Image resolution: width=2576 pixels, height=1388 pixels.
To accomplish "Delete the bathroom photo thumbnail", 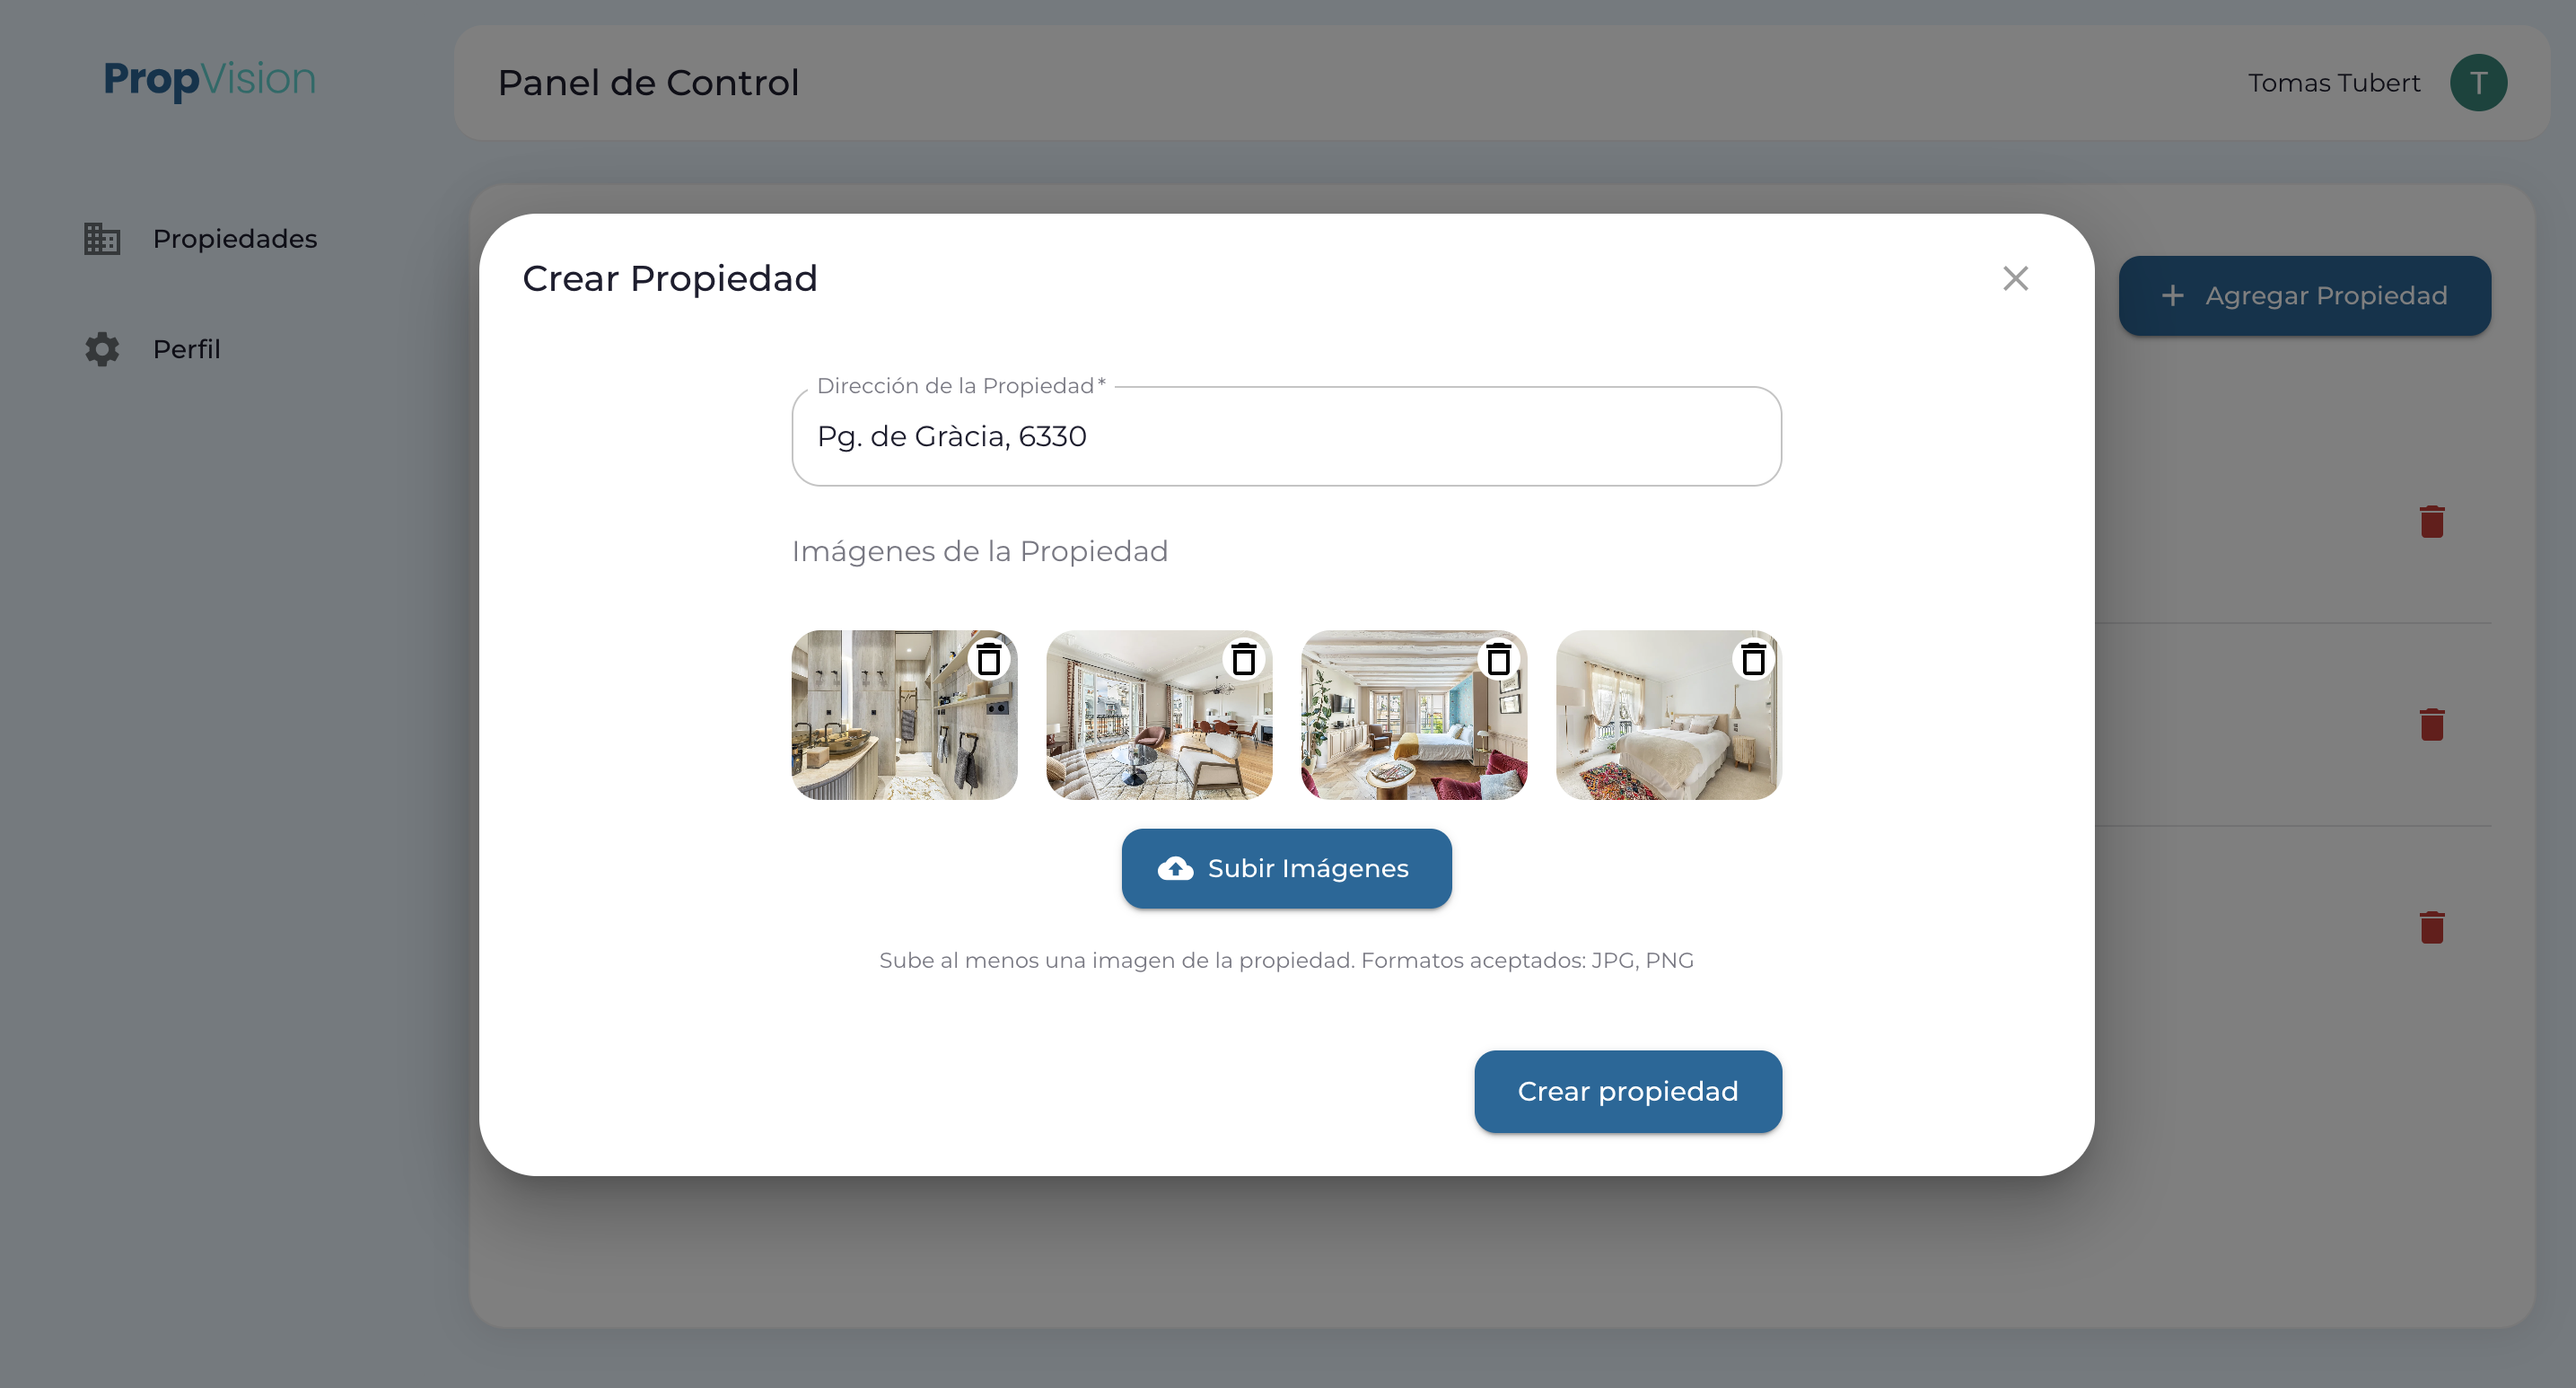I will 989,659.
